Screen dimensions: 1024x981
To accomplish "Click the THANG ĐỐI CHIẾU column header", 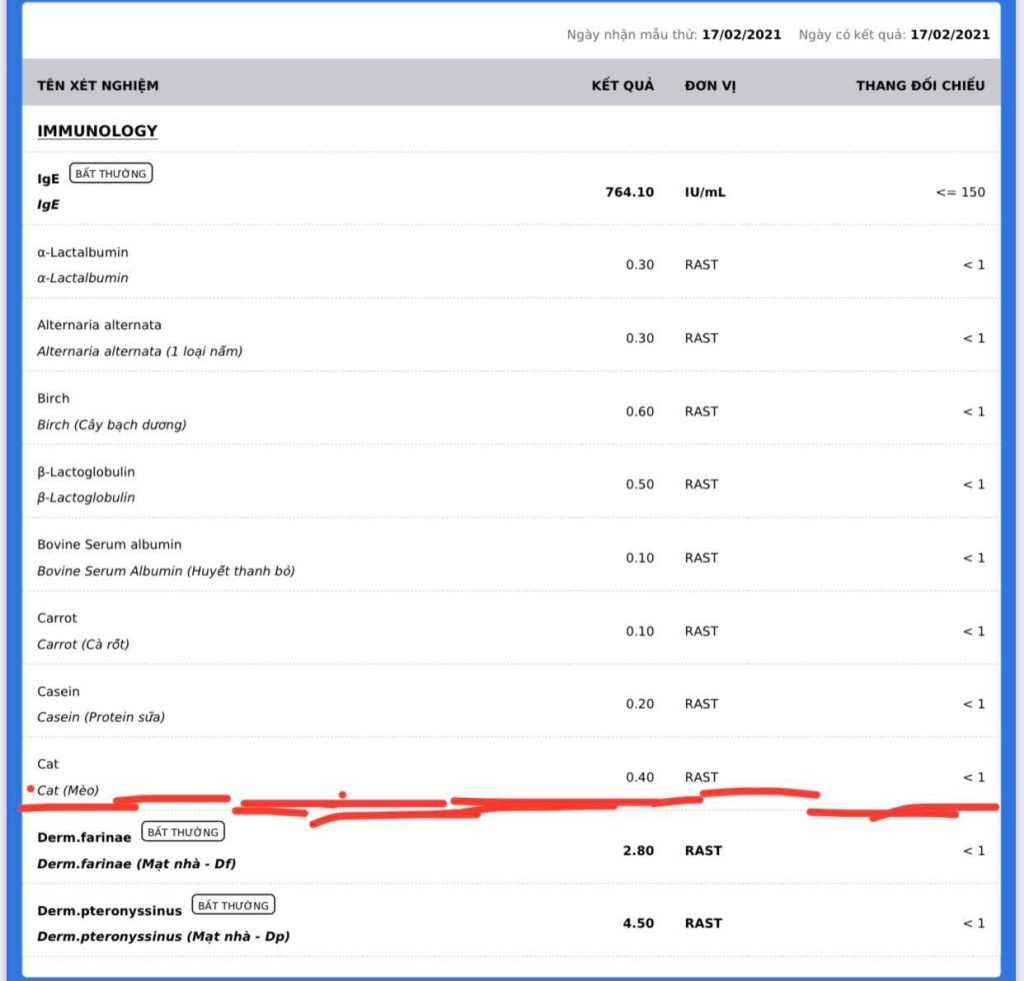I will coord(920,85).
